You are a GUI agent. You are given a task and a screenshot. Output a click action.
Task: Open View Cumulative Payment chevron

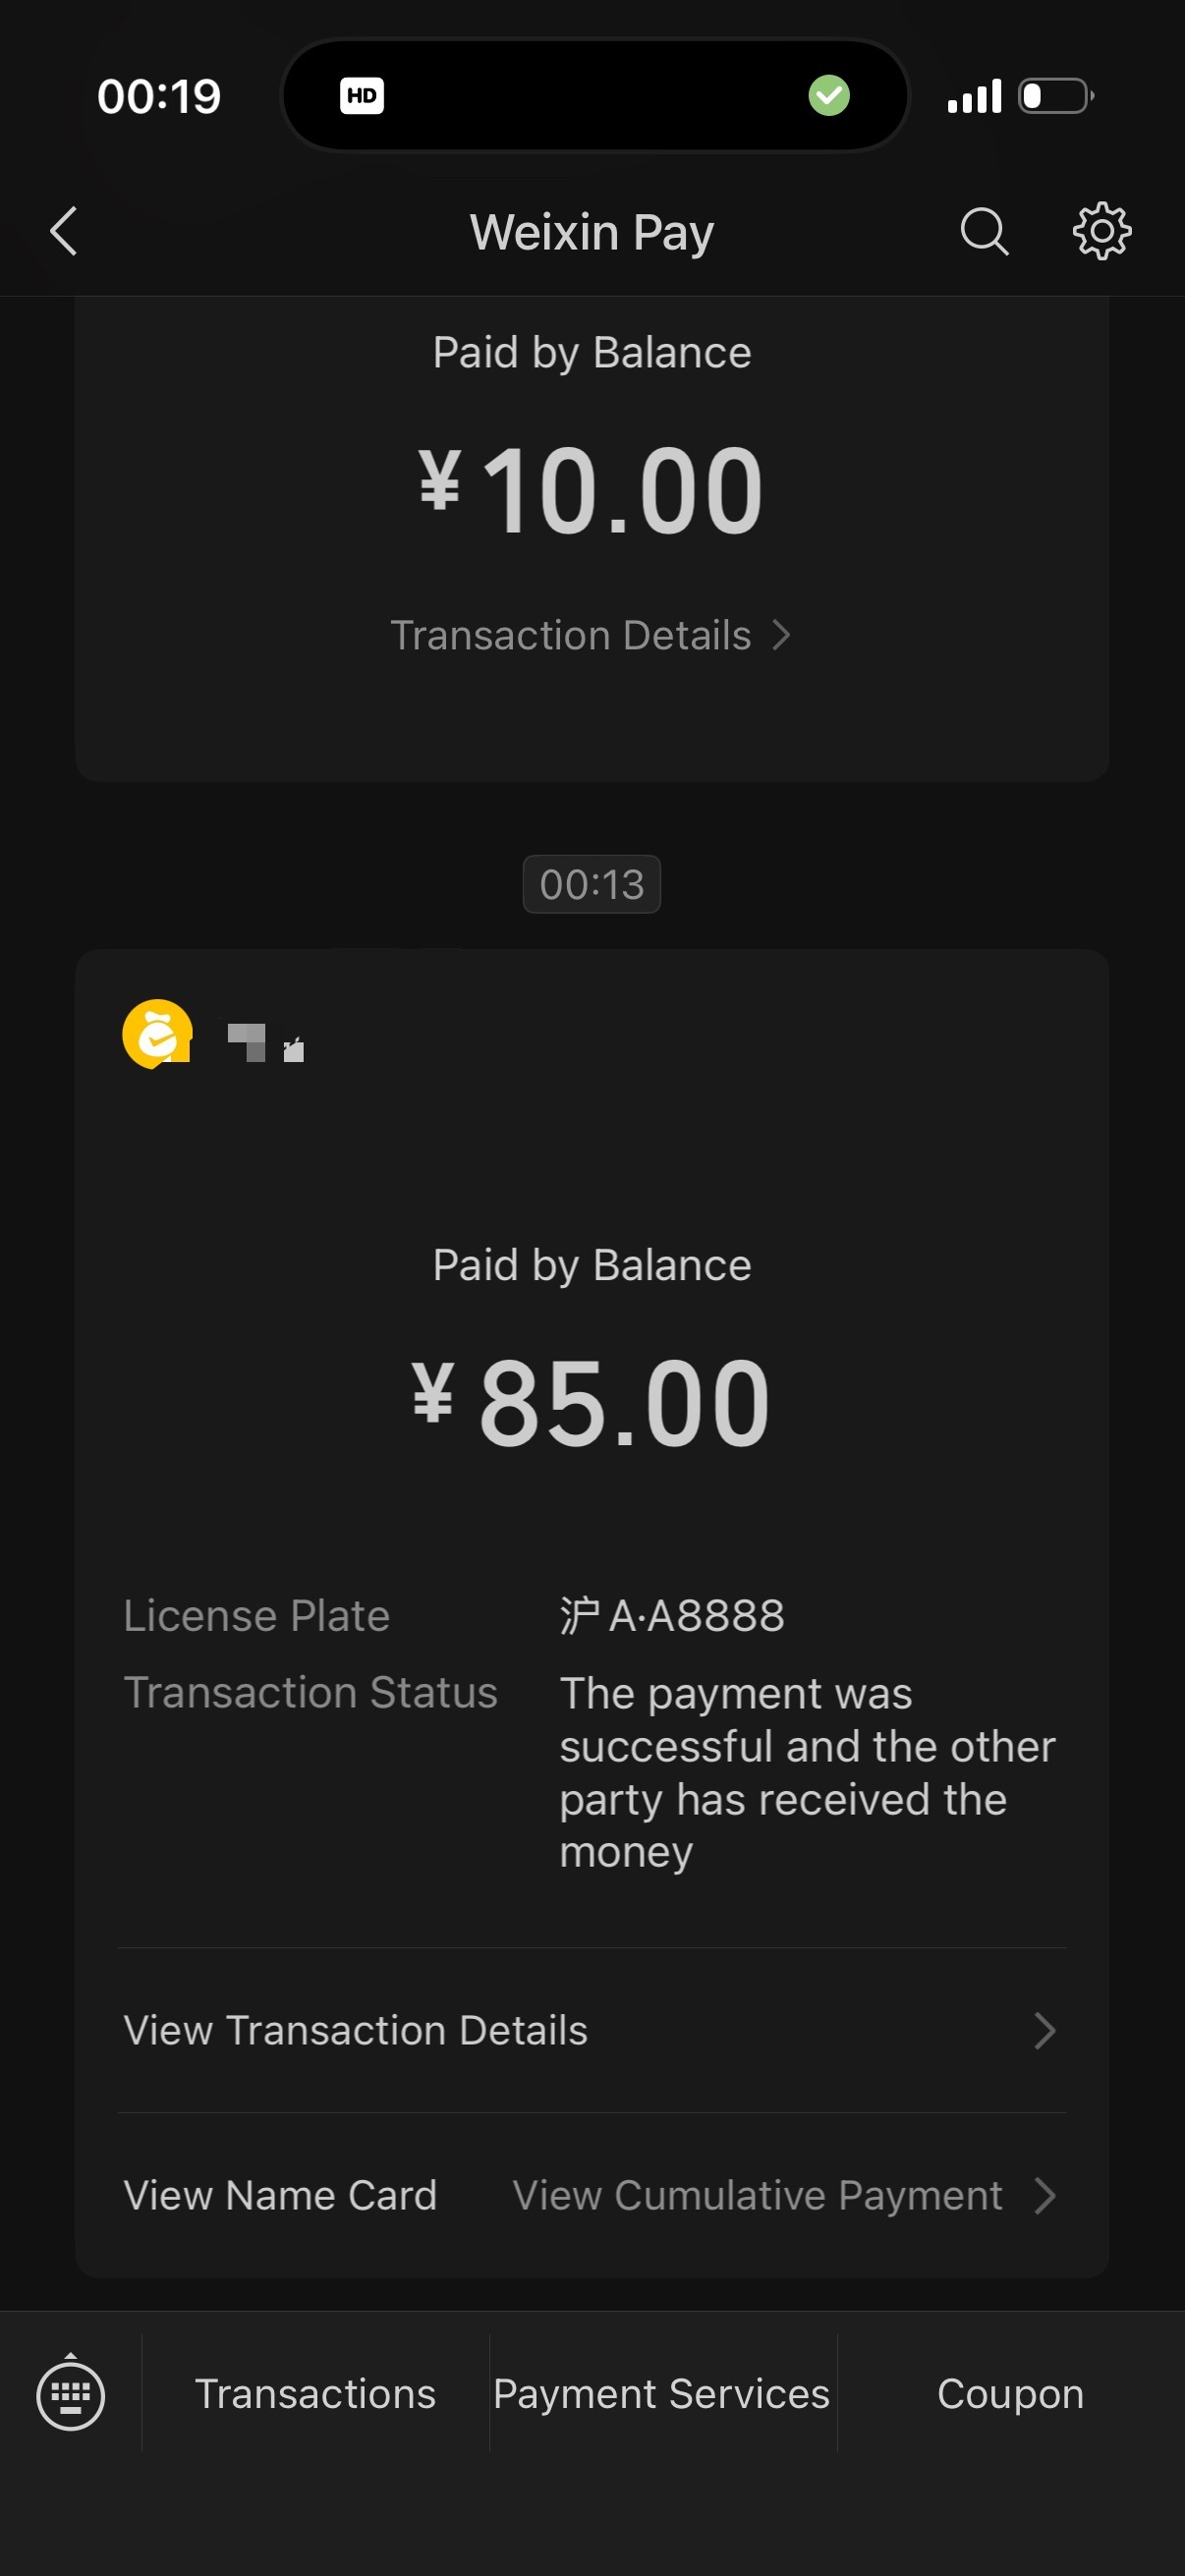coord(784,2196)
